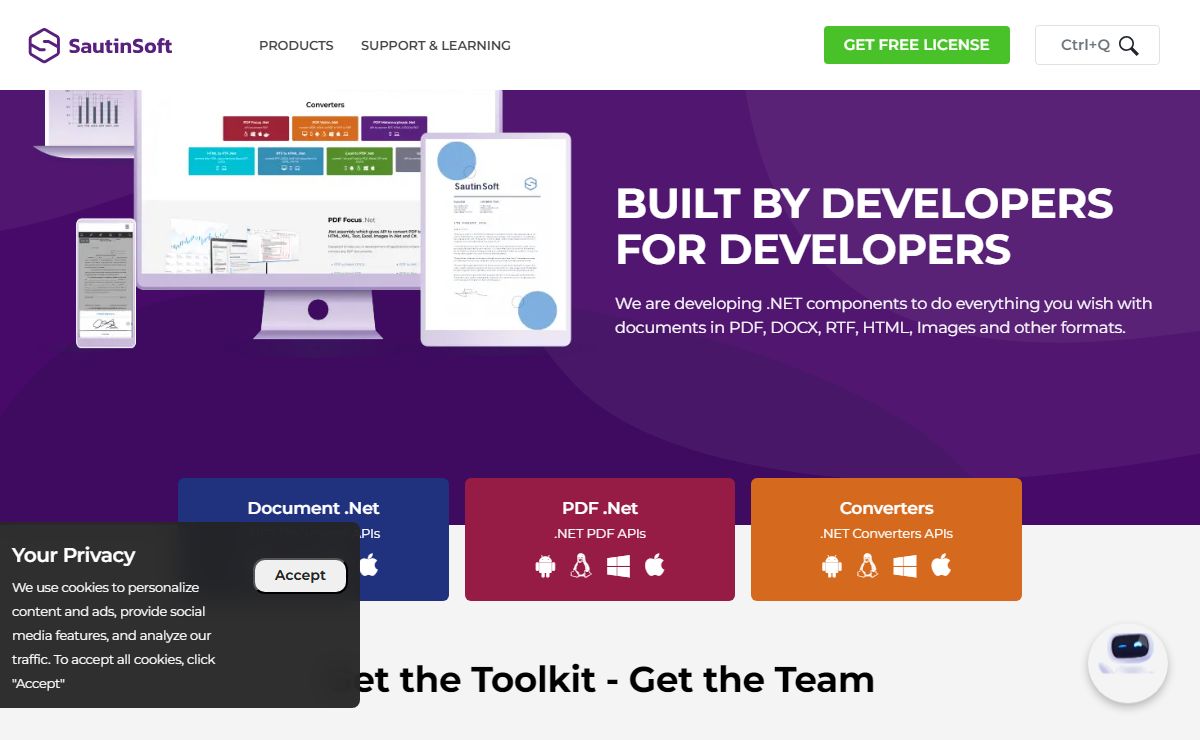Click the smartphone illustration
Image resolution: width=1200 pixels, height=740 pixels.
(106, 283)
